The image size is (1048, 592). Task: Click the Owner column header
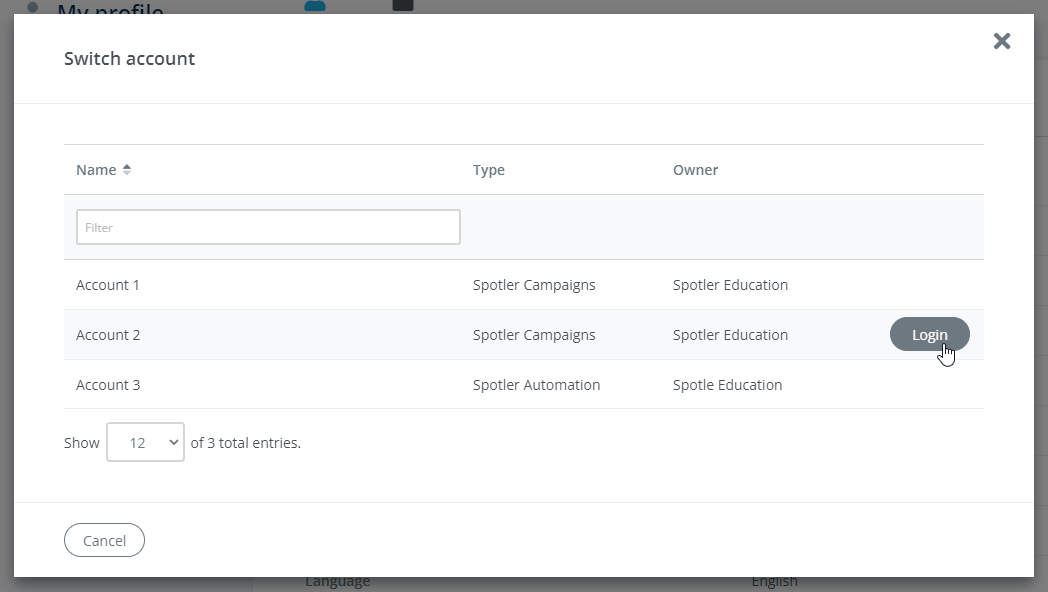(695, 170)
